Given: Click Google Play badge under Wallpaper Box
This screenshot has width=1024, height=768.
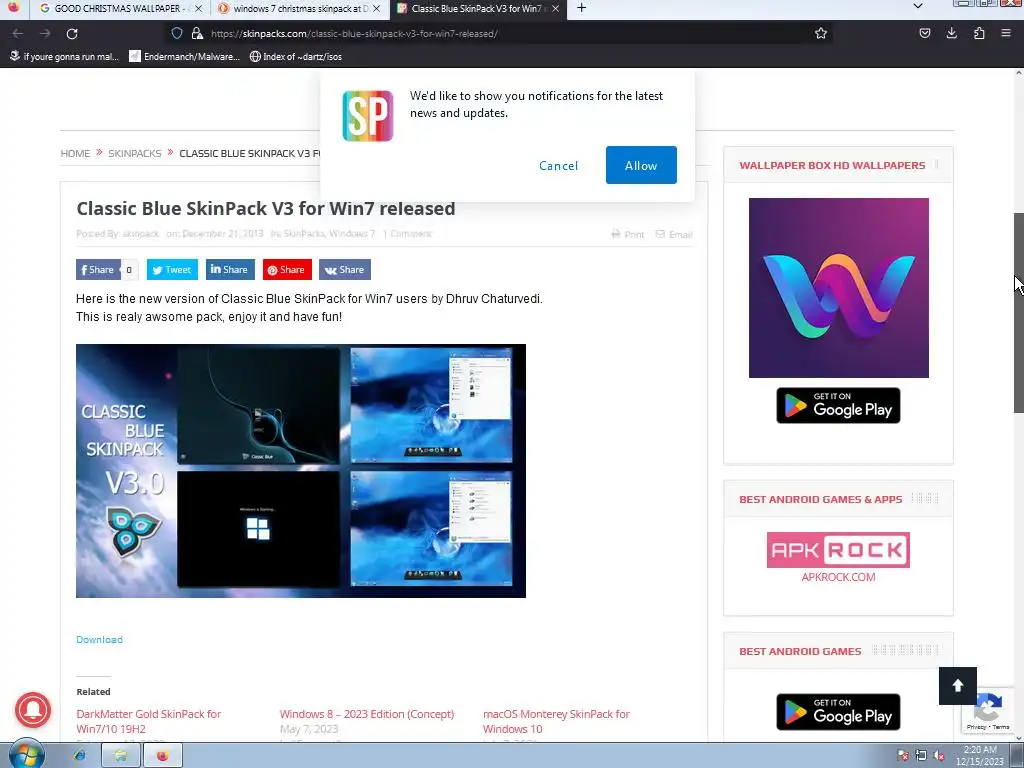Looking at the screenshot, I should (839, 406).
